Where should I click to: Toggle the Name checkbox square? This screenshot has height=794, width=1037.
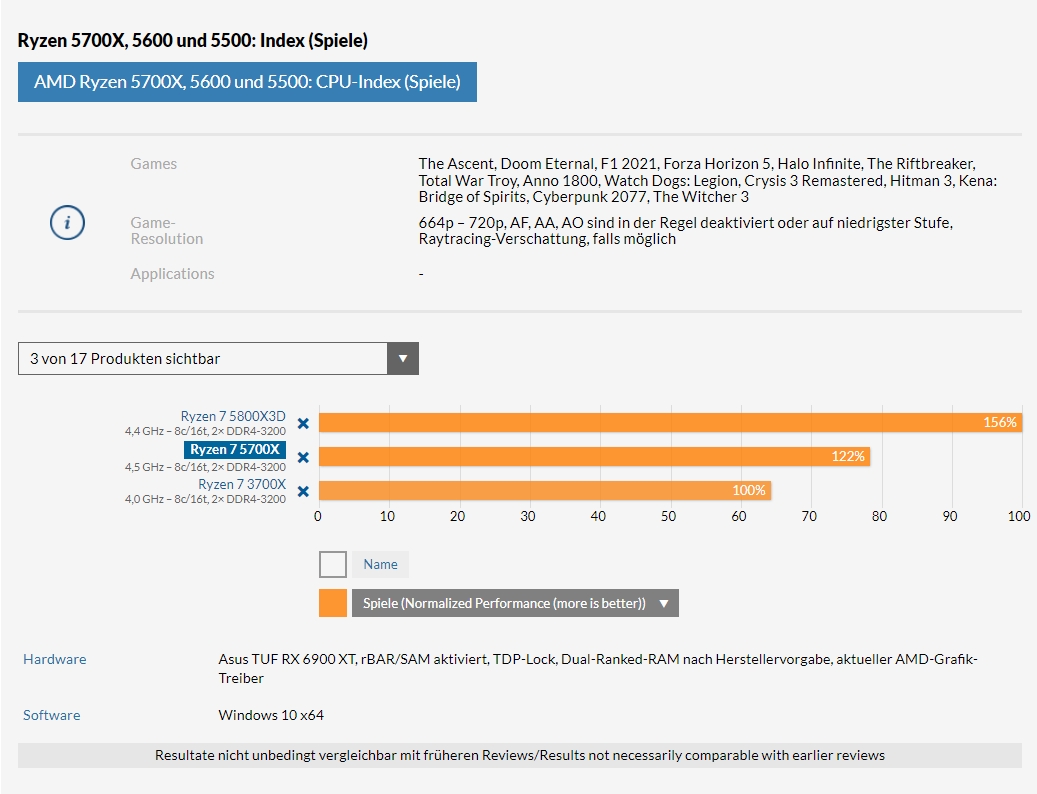coord(332,564)
